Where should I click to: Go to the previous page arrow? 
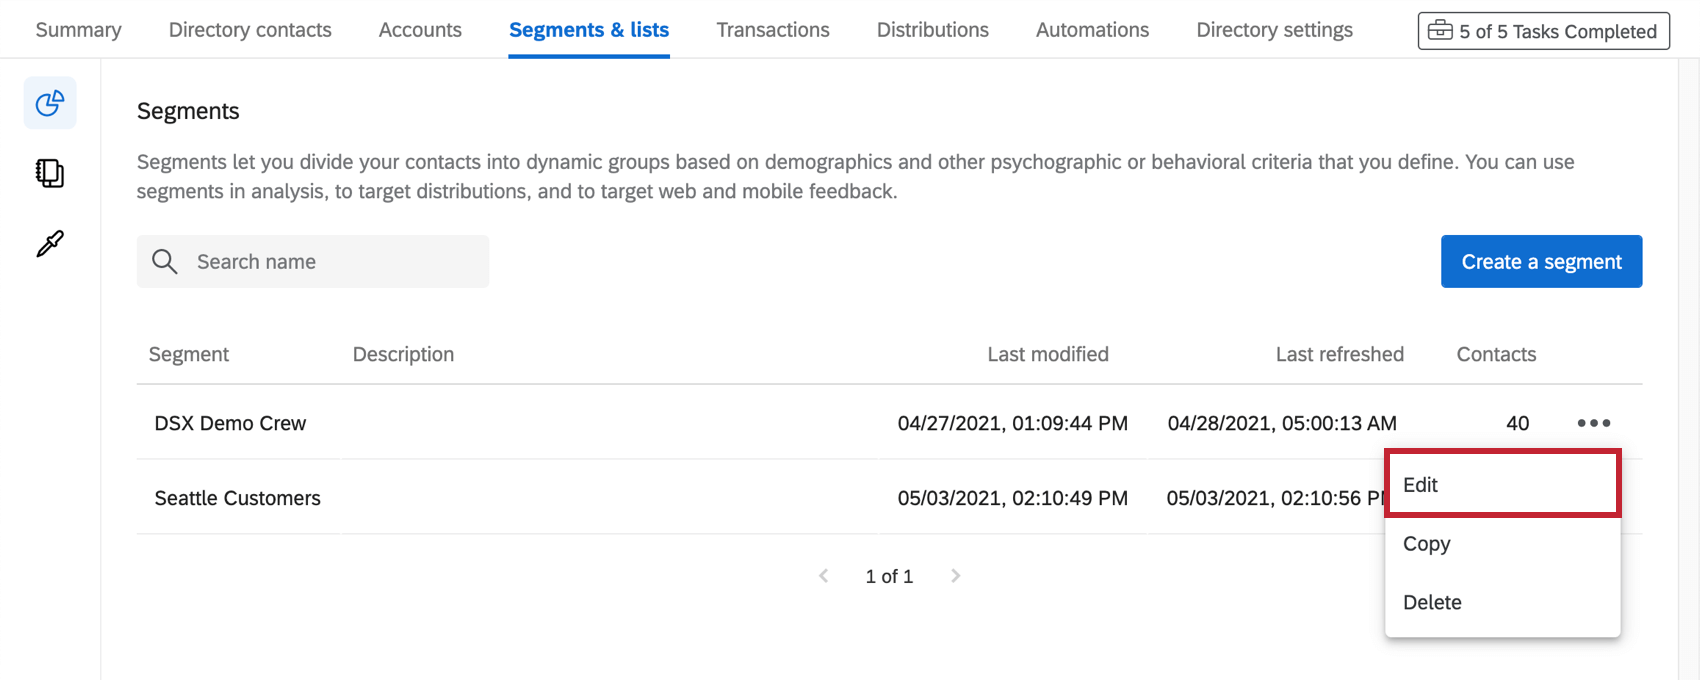click(824, 576)
